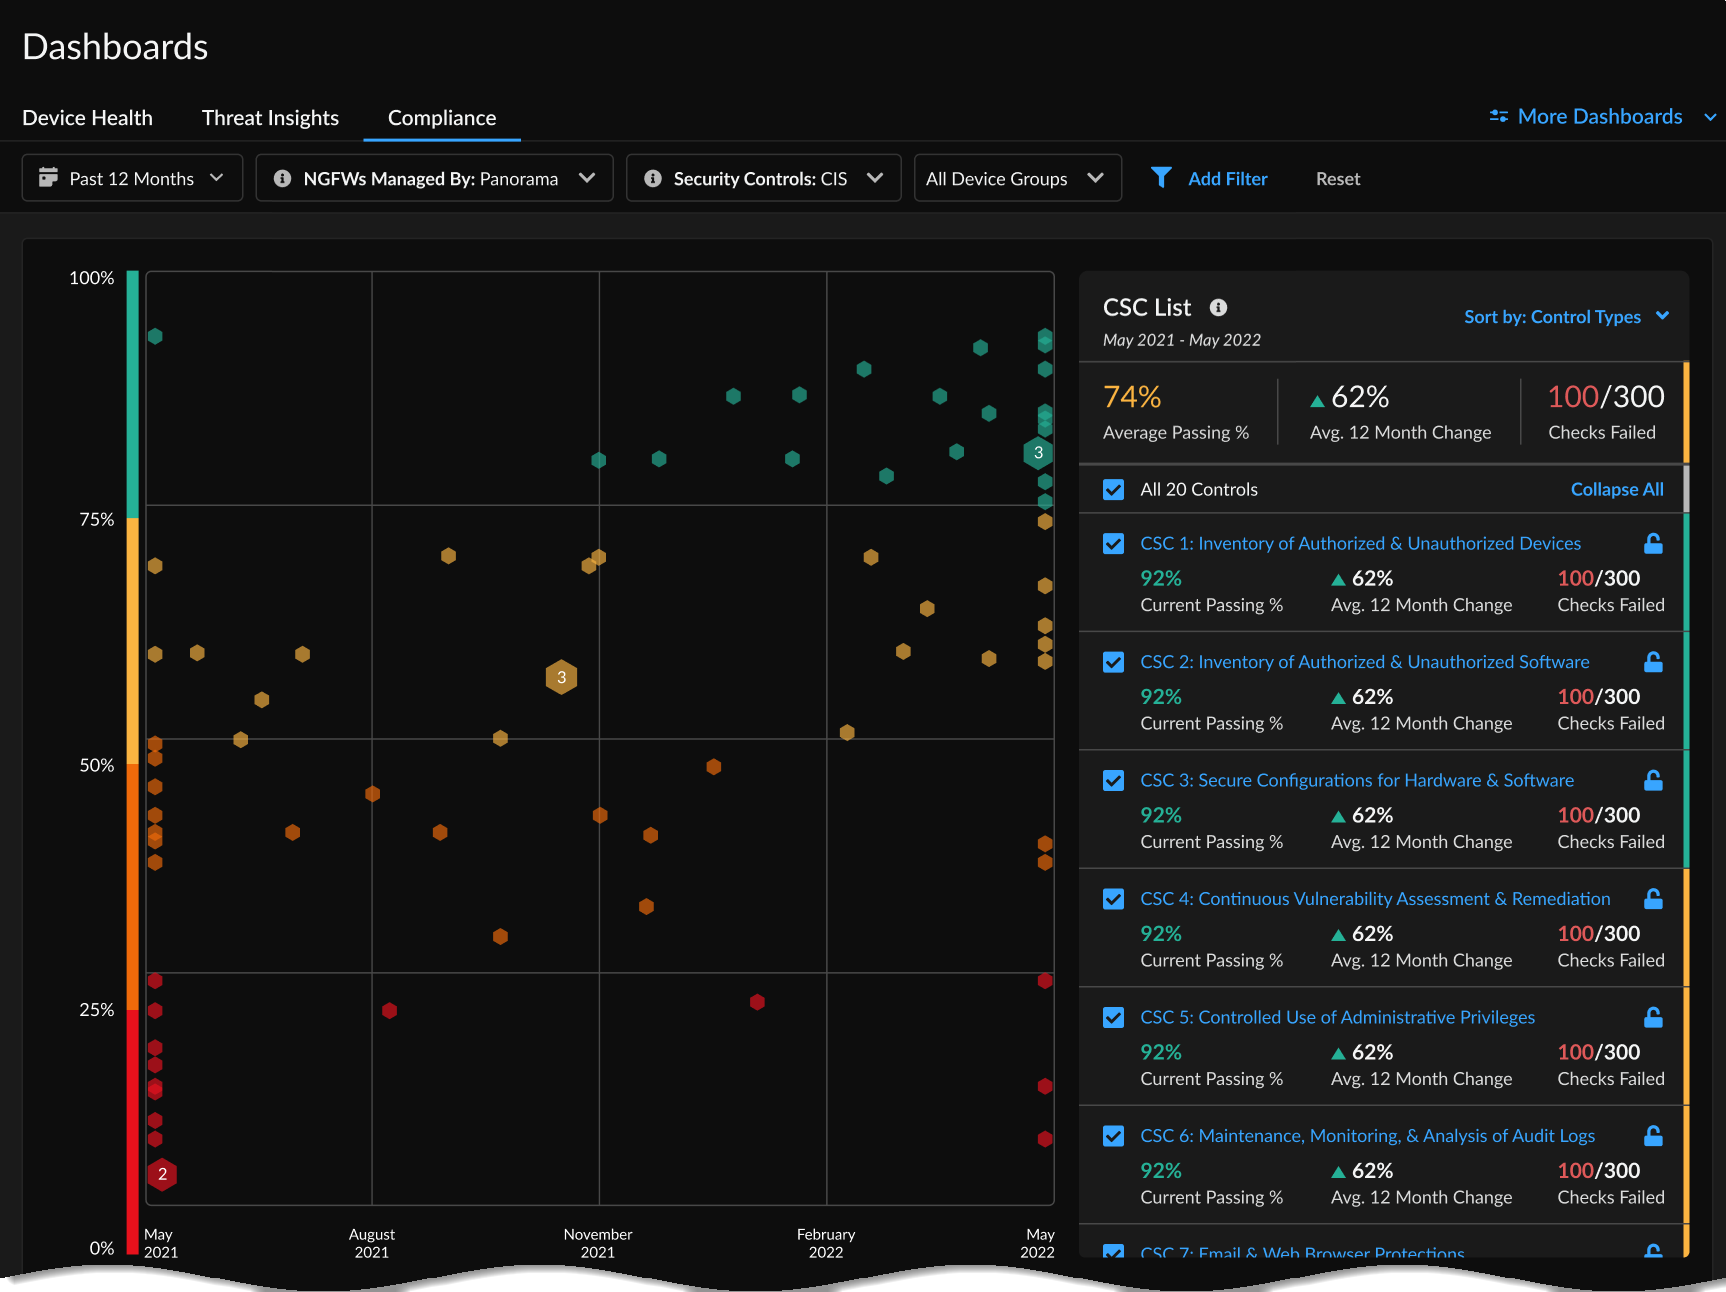Click the Collapse All link
Screen dimensions: 1726x1292
click(1617, 489)
